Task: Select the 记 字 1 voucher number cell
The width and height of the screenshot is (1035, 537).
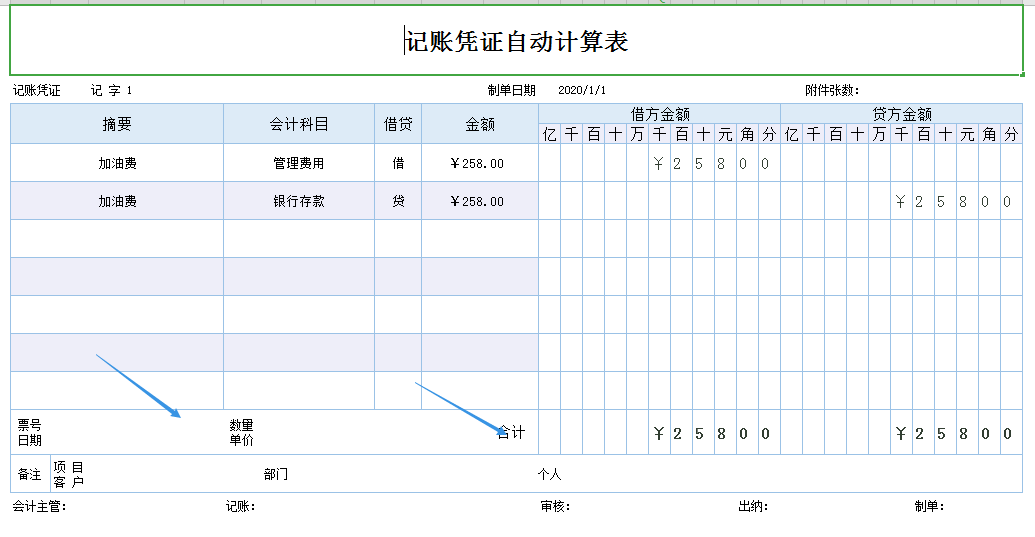Action: point(111,90)
